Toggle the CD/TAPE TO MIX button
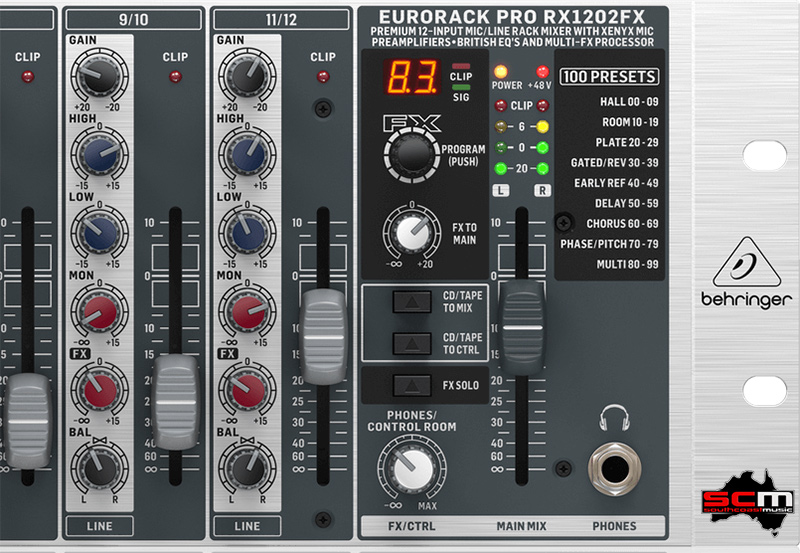The width and height of the screenshot is (800, 553). pyautogui.click(x=412, y=301)
